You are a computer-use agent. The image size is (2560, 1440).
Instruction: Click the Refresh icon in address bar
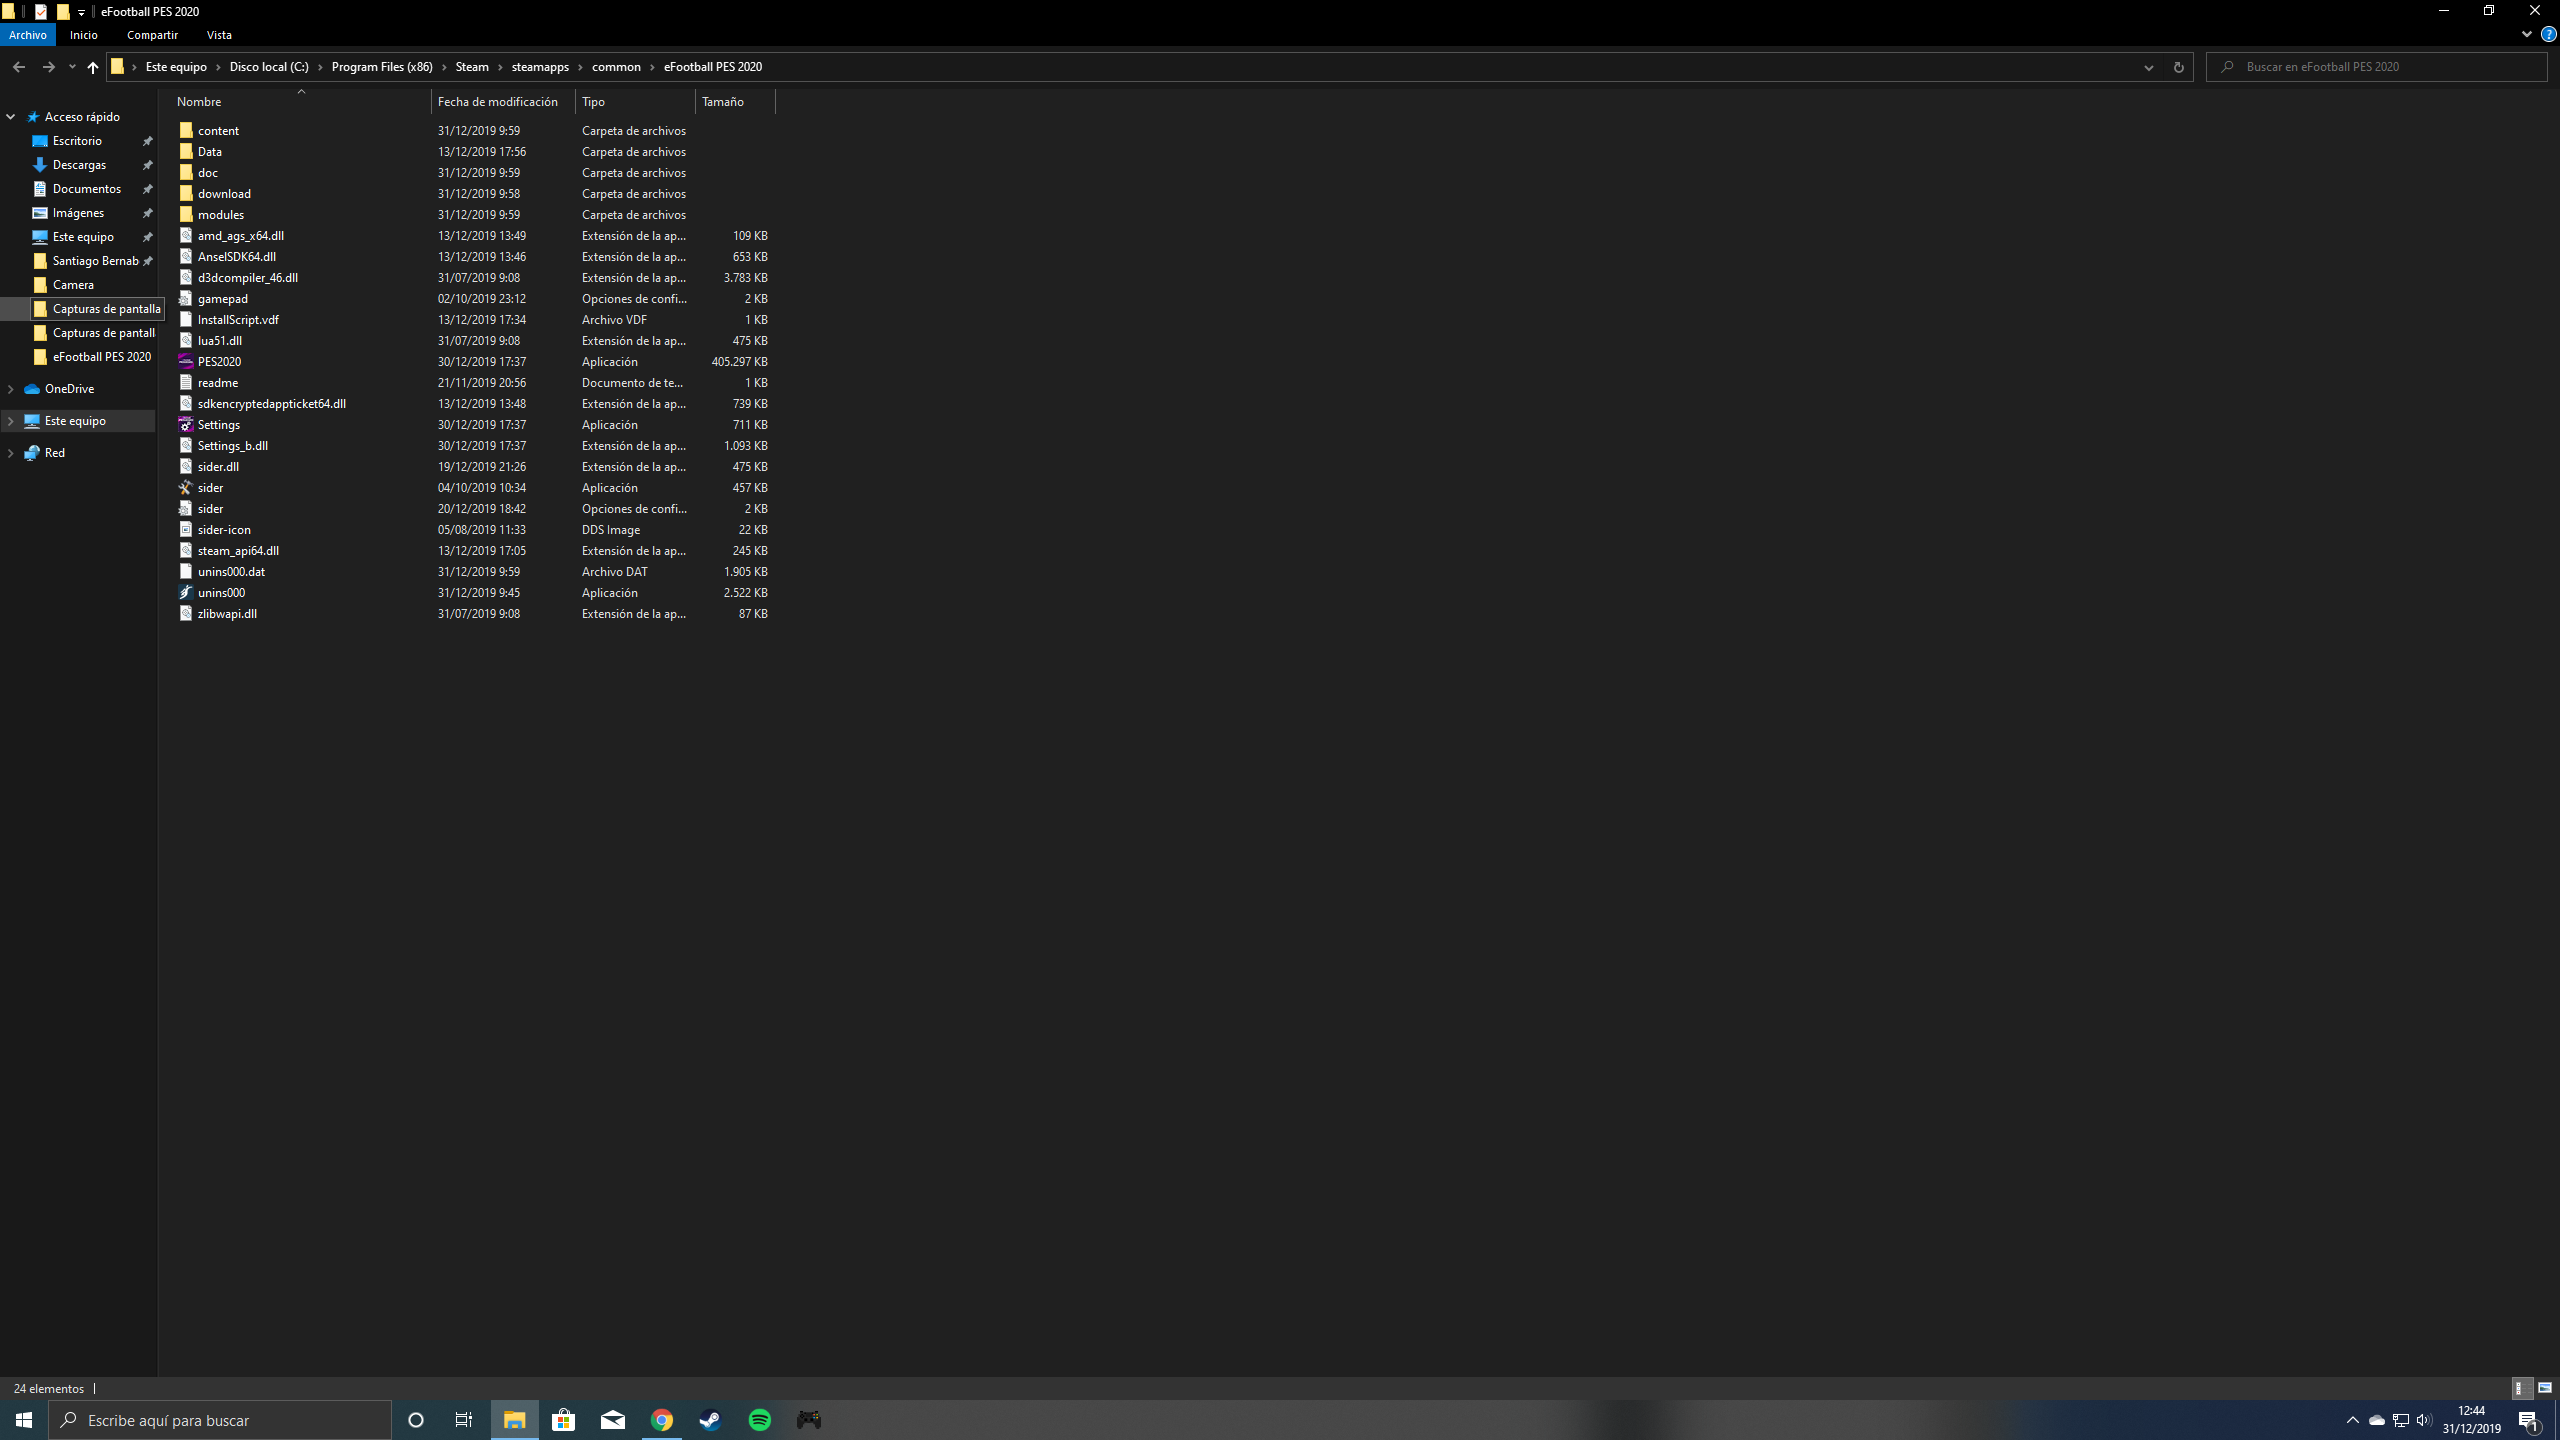click(x=2178, y=67)
